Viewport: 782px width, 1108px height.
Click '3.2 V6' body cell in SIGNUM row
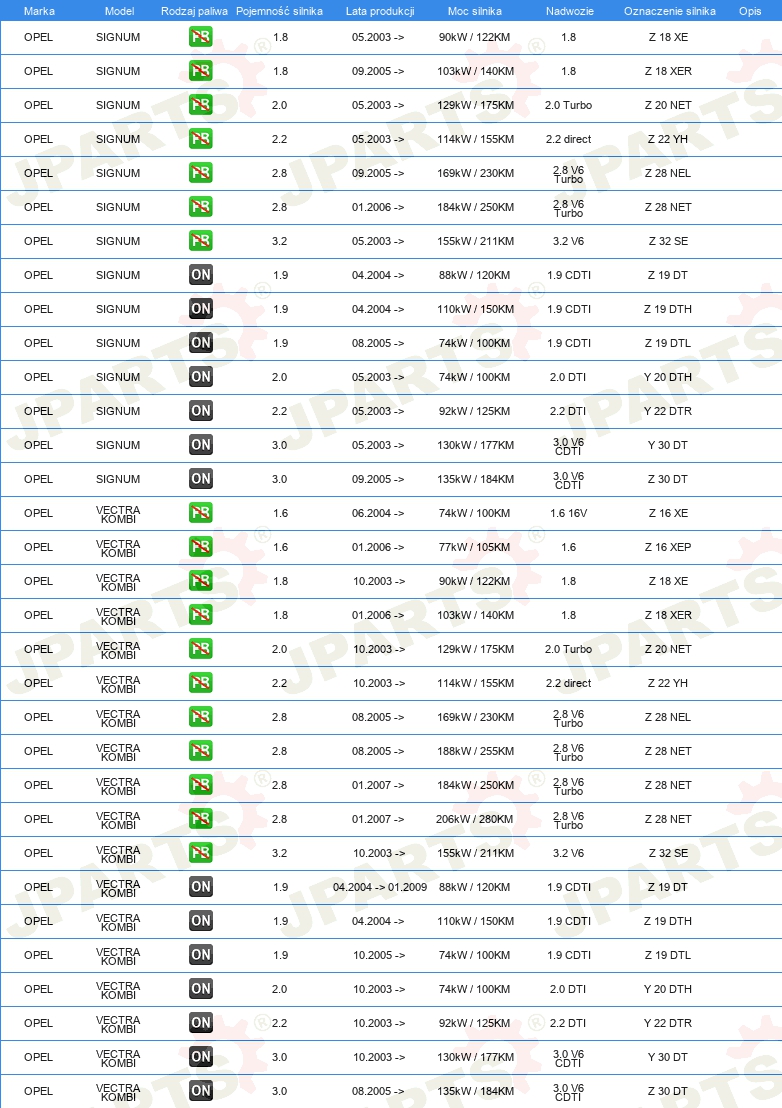(x=569, y=241)
